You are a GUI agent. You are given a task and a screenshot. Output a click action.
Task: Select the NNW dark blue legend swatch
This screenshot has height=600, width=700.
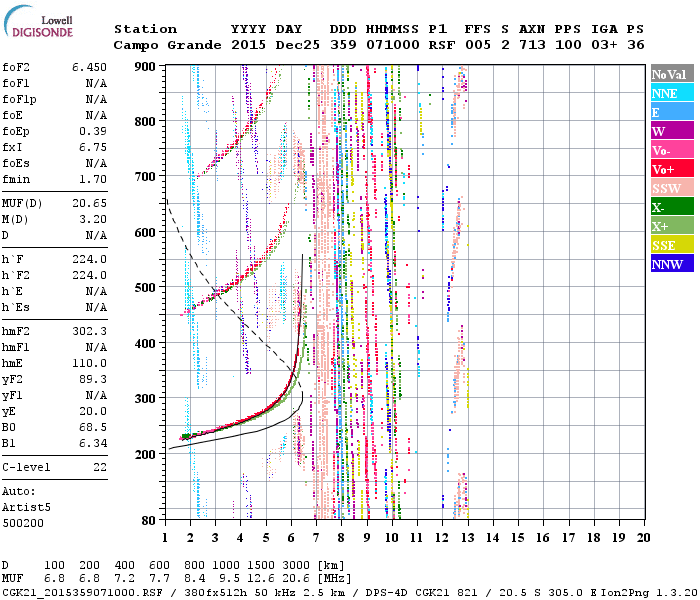click(x=672, y=263)
